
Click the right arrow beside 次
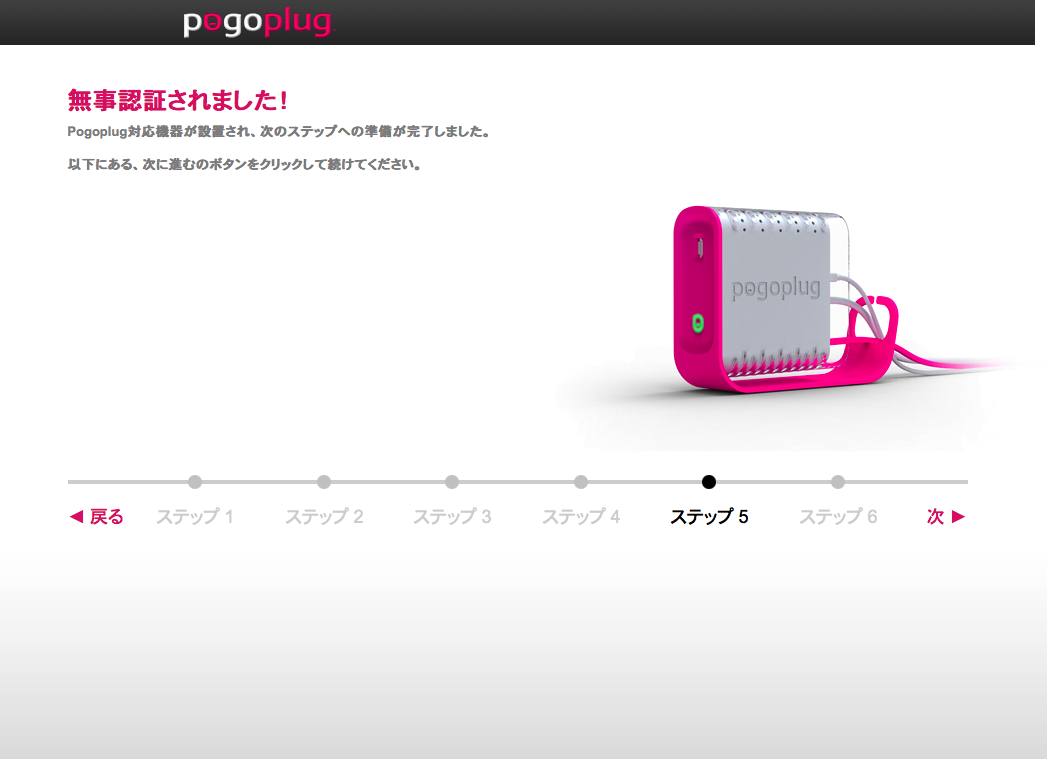[959, 517]
